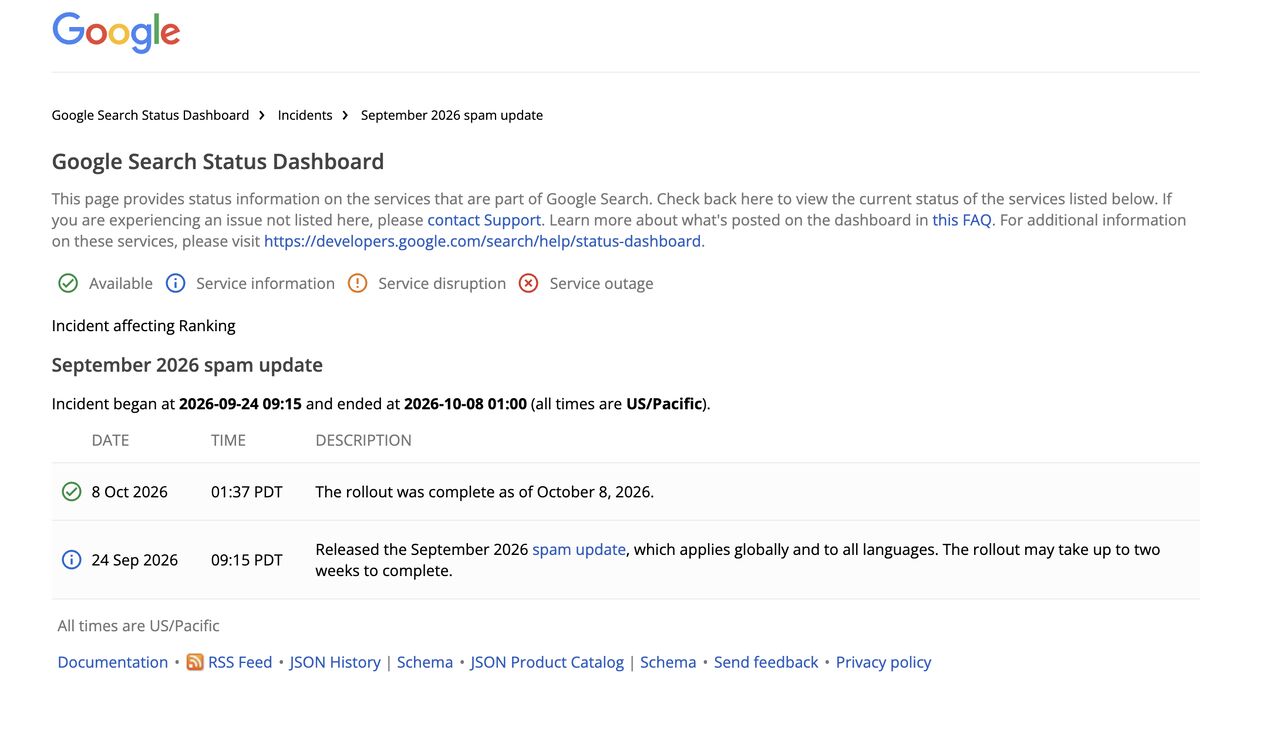This screenshot has height=754, width=1280.
Task: Open Schema link next to JSON History
Action: tap(425, 662)
